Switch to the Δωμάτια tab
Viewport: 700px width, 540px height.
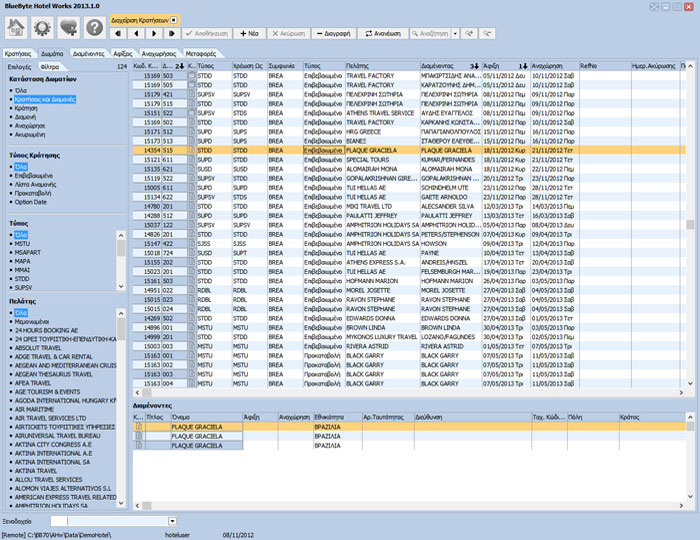pyautogui.click(x=52, y=54)
